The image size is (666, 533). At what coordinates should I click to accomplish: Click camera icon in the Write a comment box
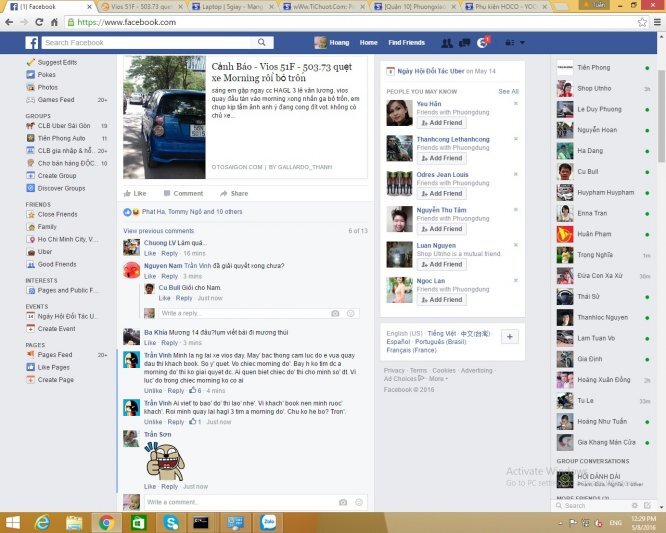tap(343, 502)
